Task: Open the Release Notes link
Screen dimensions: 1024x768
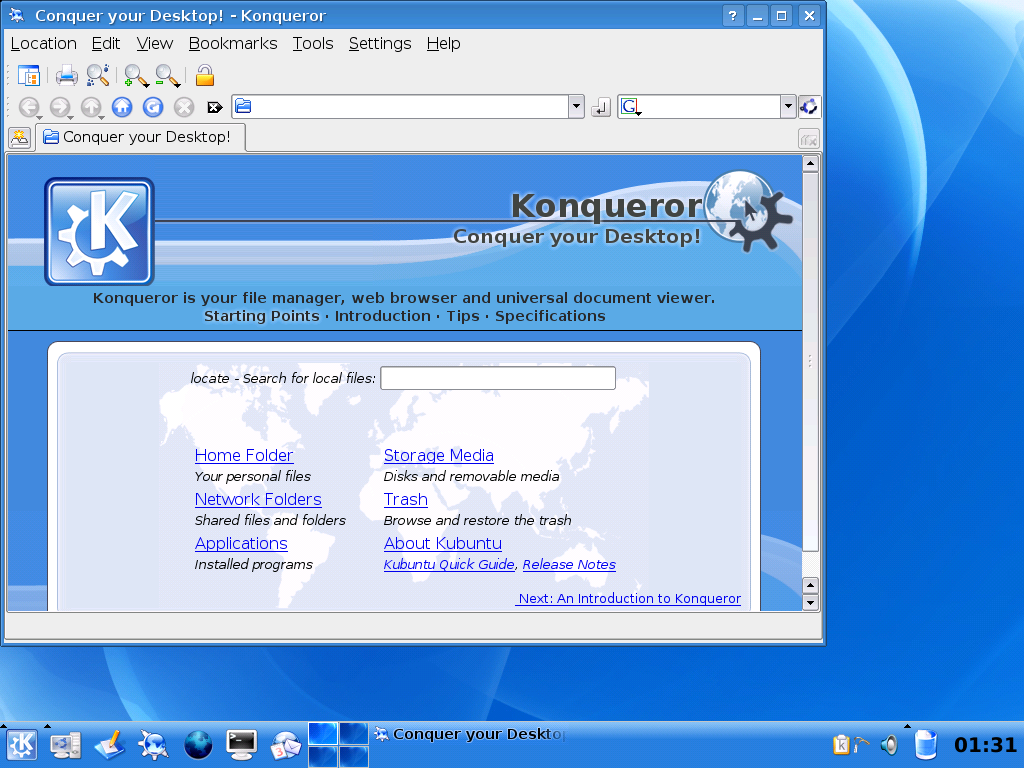Action: point(569,564)
